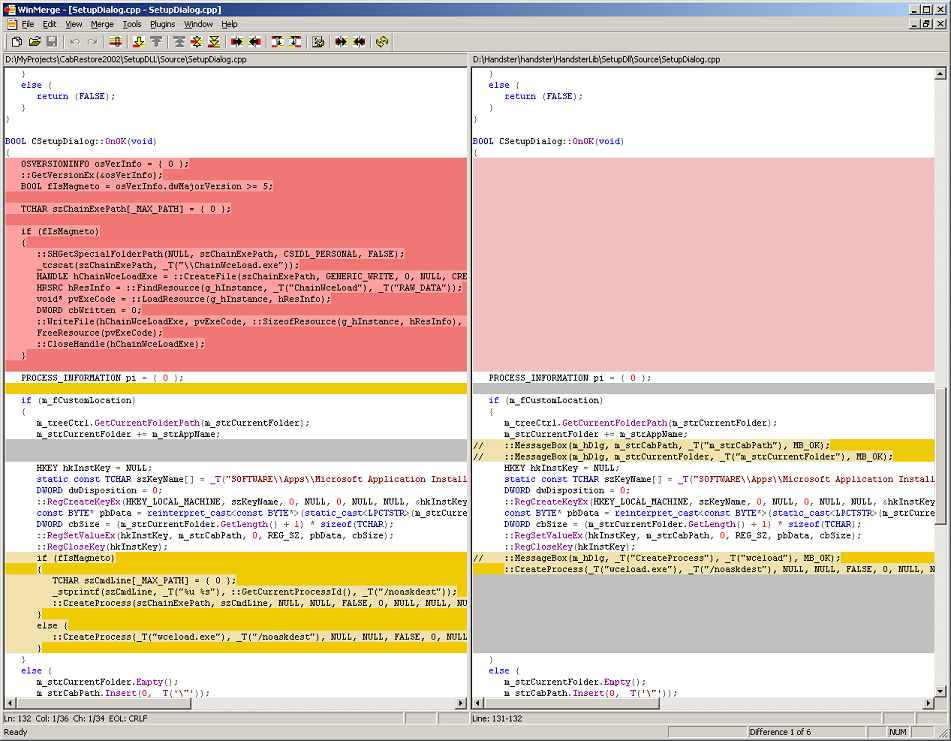The width and height of the screenshot is (951, 741).
Task: Open the Tools menu
Action: (x=132, y=24)
